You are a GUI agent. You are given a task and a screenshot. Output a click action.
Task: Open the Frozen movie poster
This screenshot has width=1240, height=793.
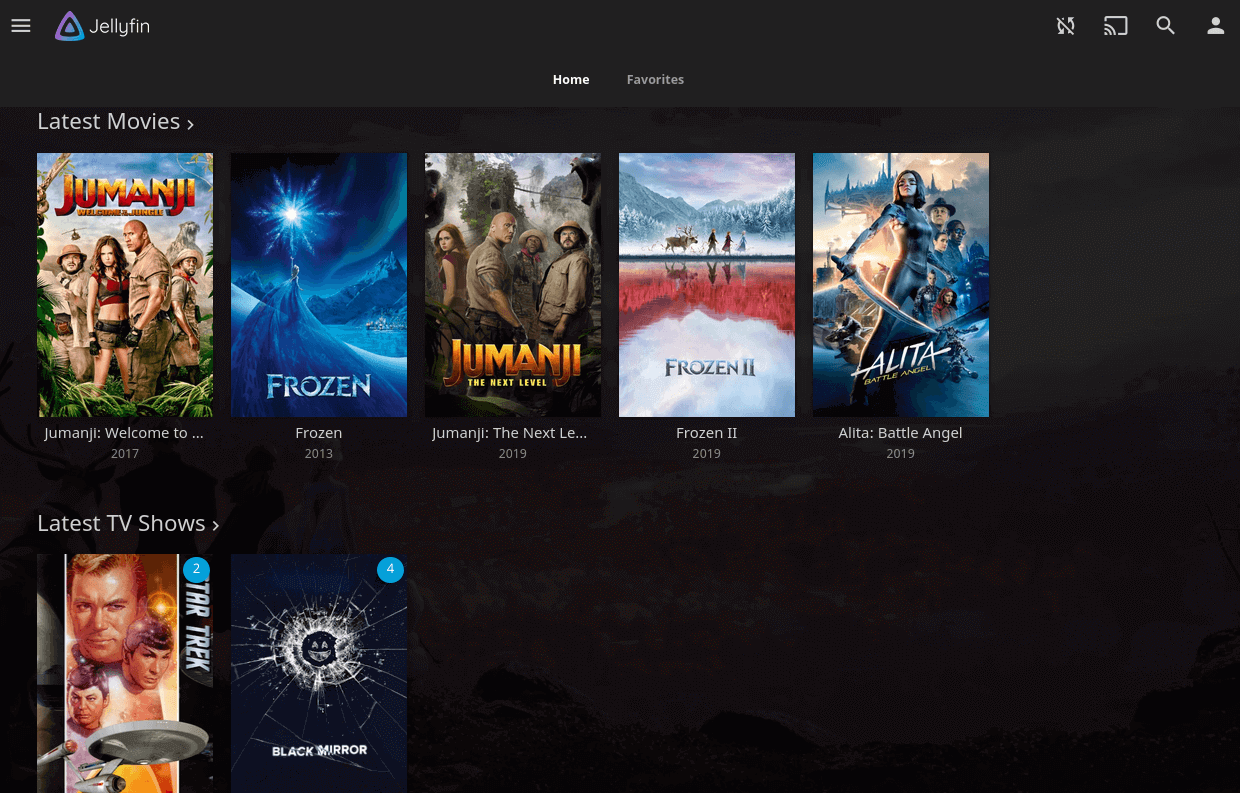(x=319, y=285)
